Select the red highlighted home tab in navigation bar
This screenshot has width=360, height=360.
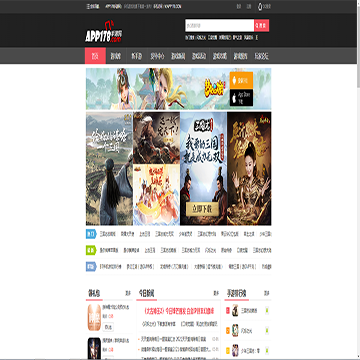pyautogui.click(x=95, y=56)
